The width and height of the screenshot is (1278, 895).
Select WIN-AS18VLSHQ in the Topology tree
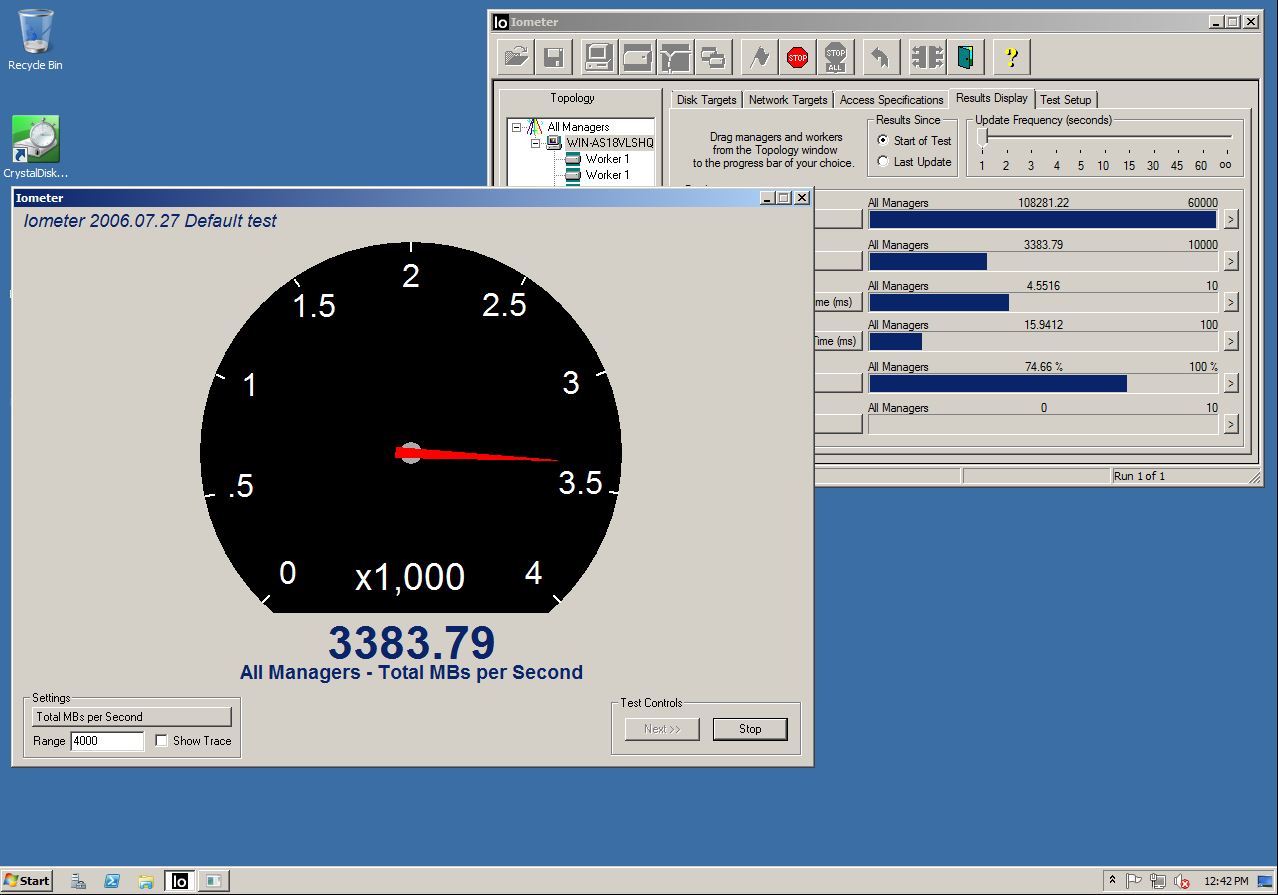point(609,143)
